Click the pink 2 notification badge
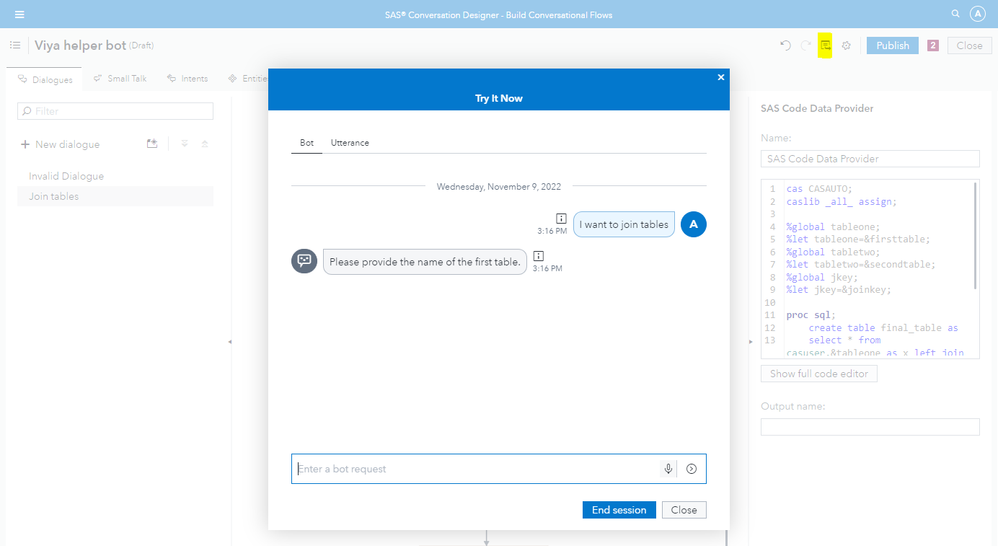This screenshot has height=546, width=998. tap(933, 45)
